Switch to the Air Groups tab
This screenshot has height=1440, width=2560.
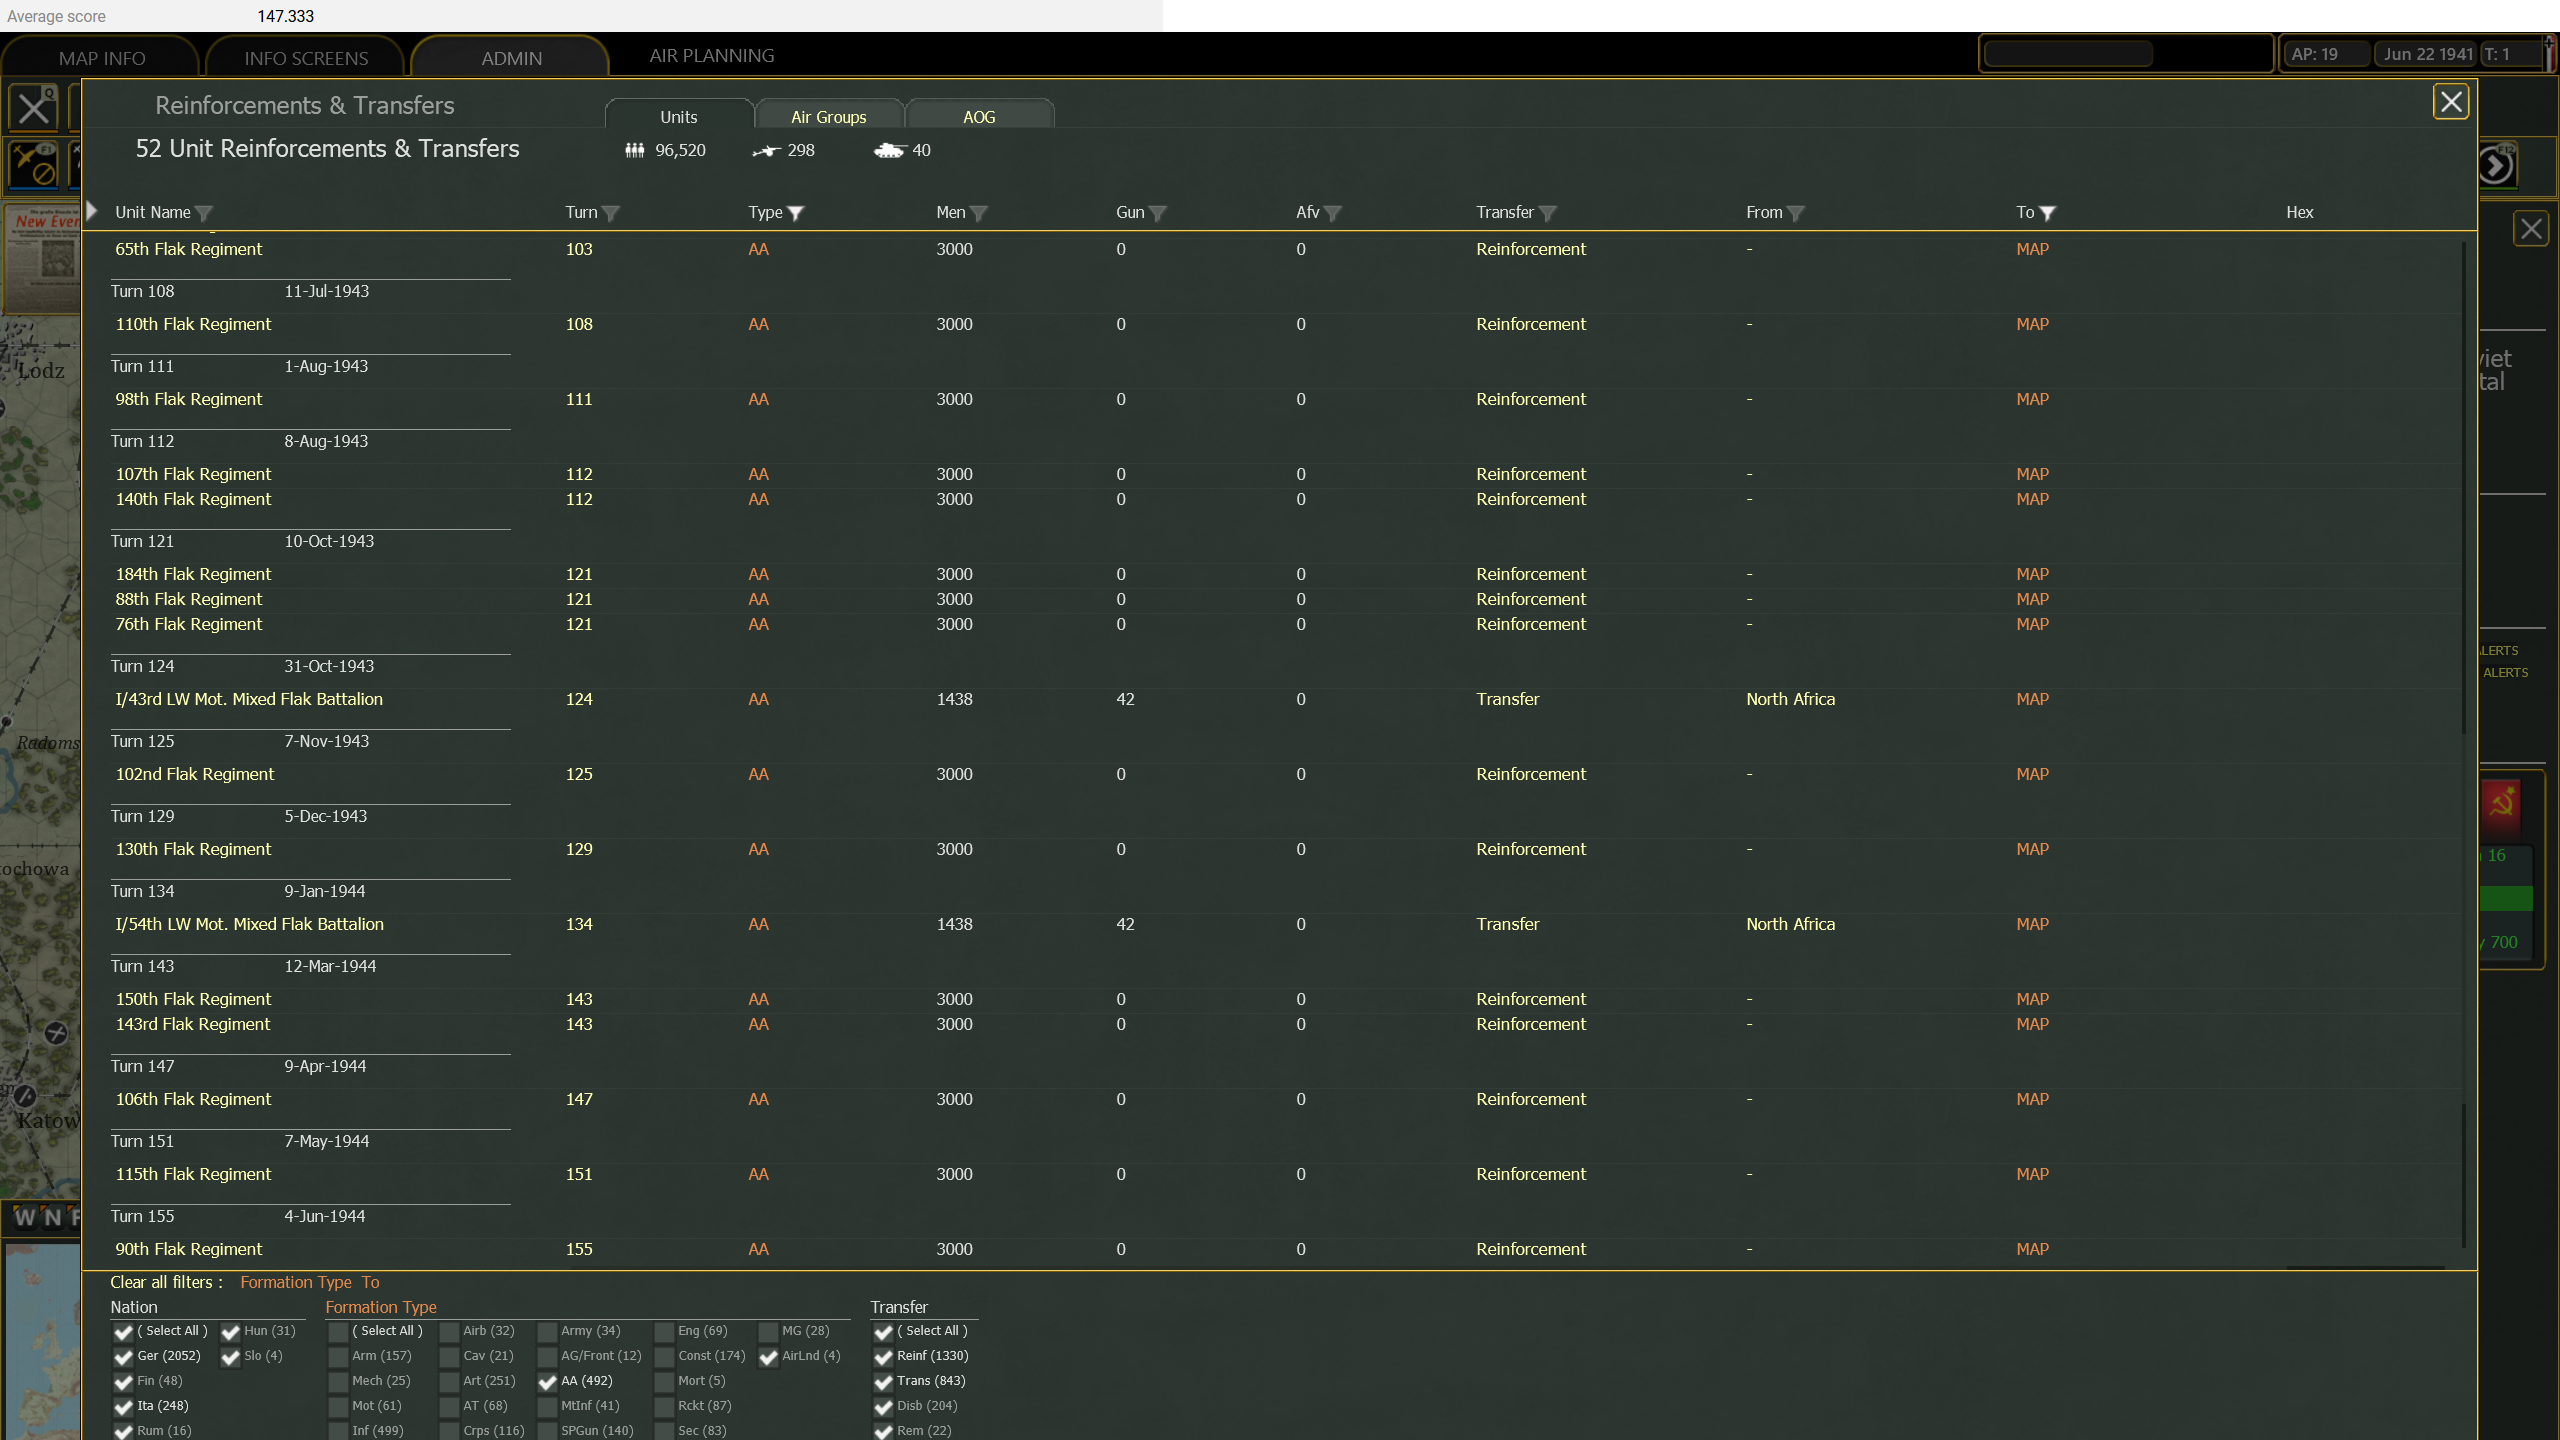[x=829, y=116]
